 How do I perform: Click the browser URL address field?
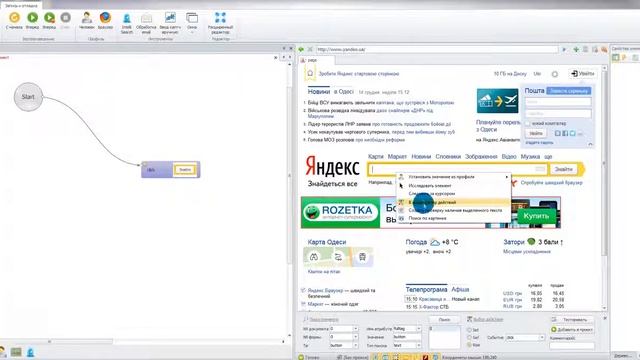437,49
